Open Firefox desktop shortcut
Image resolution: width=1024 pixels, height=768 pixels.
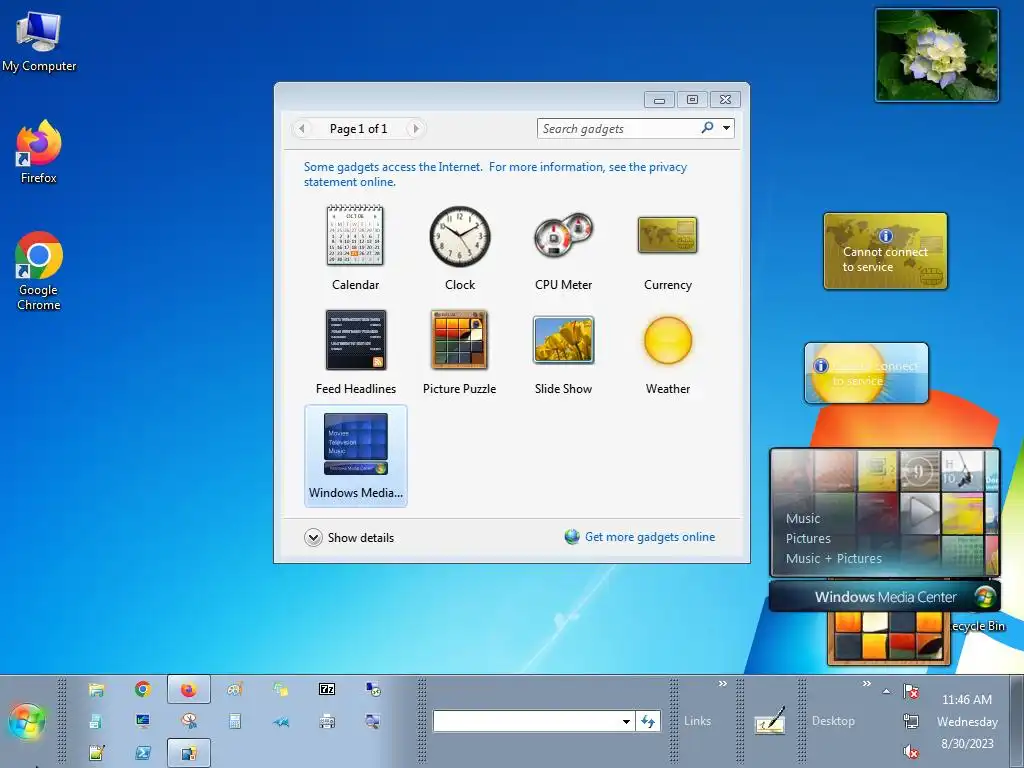click(x=39, y=152)
